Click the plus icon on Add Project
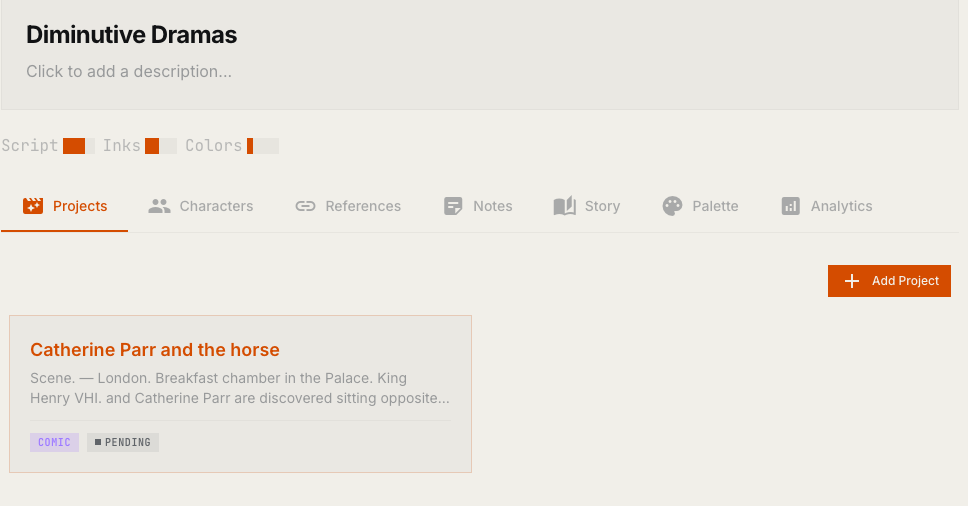This screenshot has height=506, width=968. click(852, 281)
